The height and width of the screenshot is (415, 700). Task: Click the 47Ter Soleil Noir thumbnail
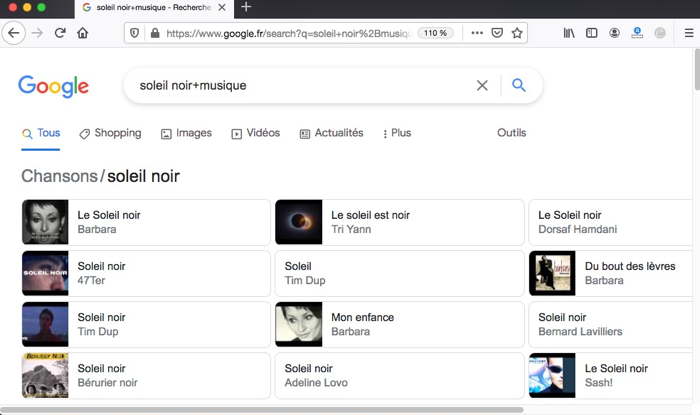45,273
